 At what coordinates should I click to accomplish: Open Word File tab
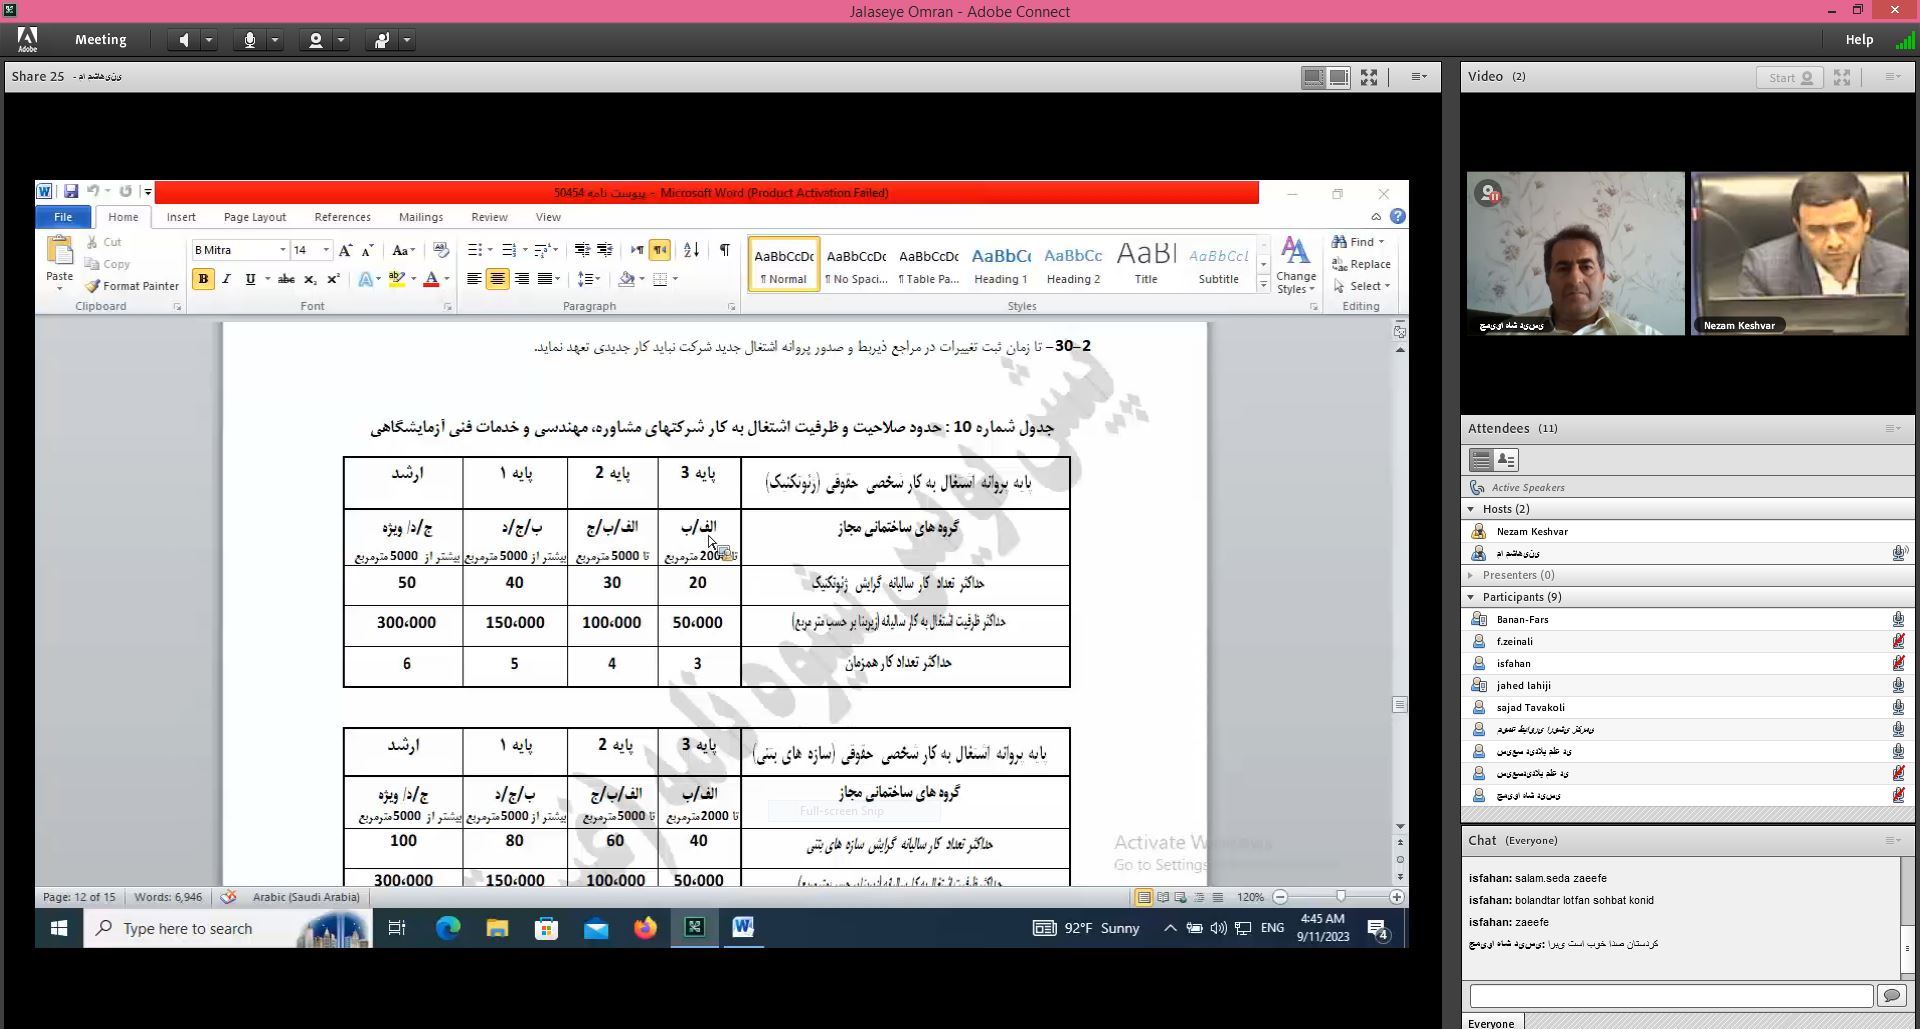point(63,217)
